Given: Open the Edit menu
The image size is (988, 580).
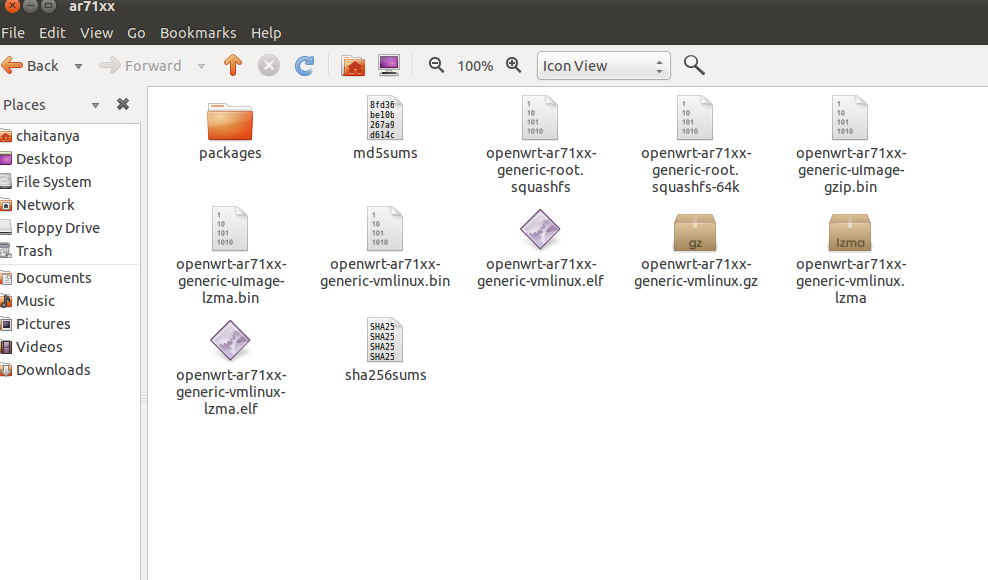Looking at the screenshot, I should [52, 33].
